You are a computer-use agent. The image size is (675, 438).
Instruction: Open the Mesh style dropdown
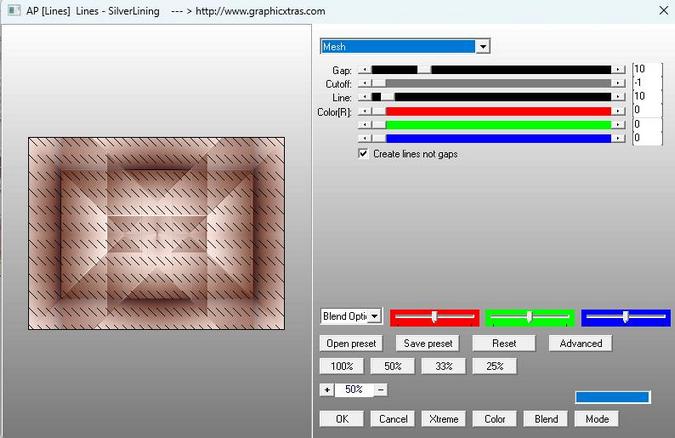coord(483,46)
